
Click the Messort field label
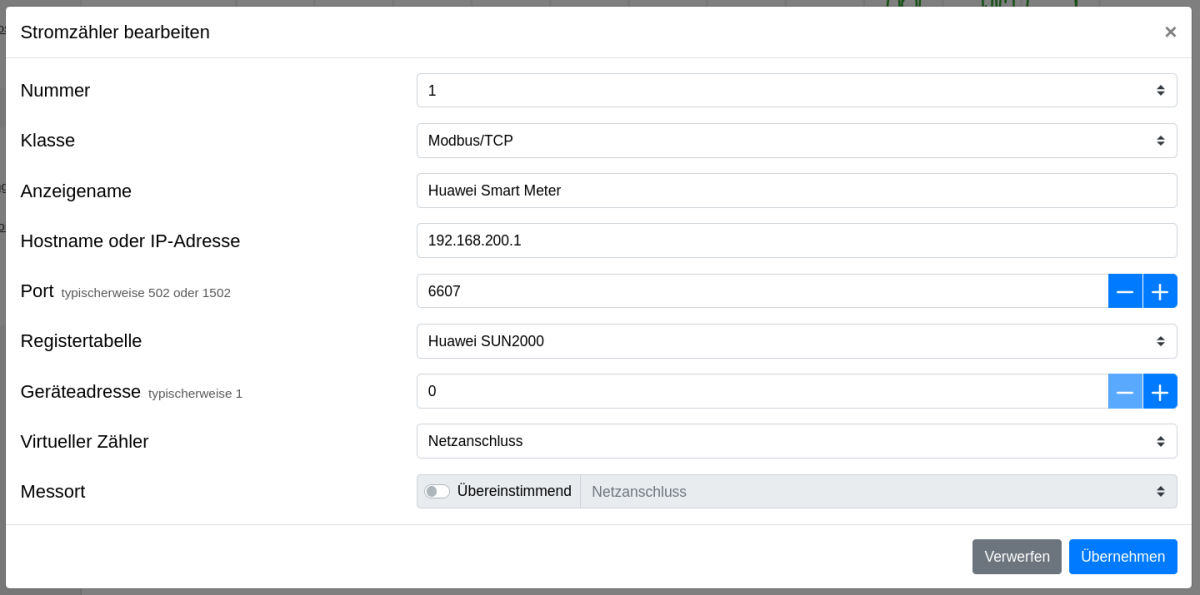(53, 491)
